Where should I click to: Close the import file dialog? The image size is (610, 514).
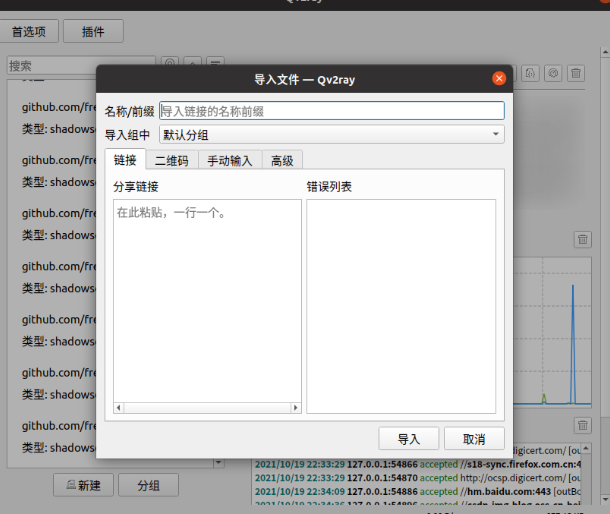pos(499,78)
